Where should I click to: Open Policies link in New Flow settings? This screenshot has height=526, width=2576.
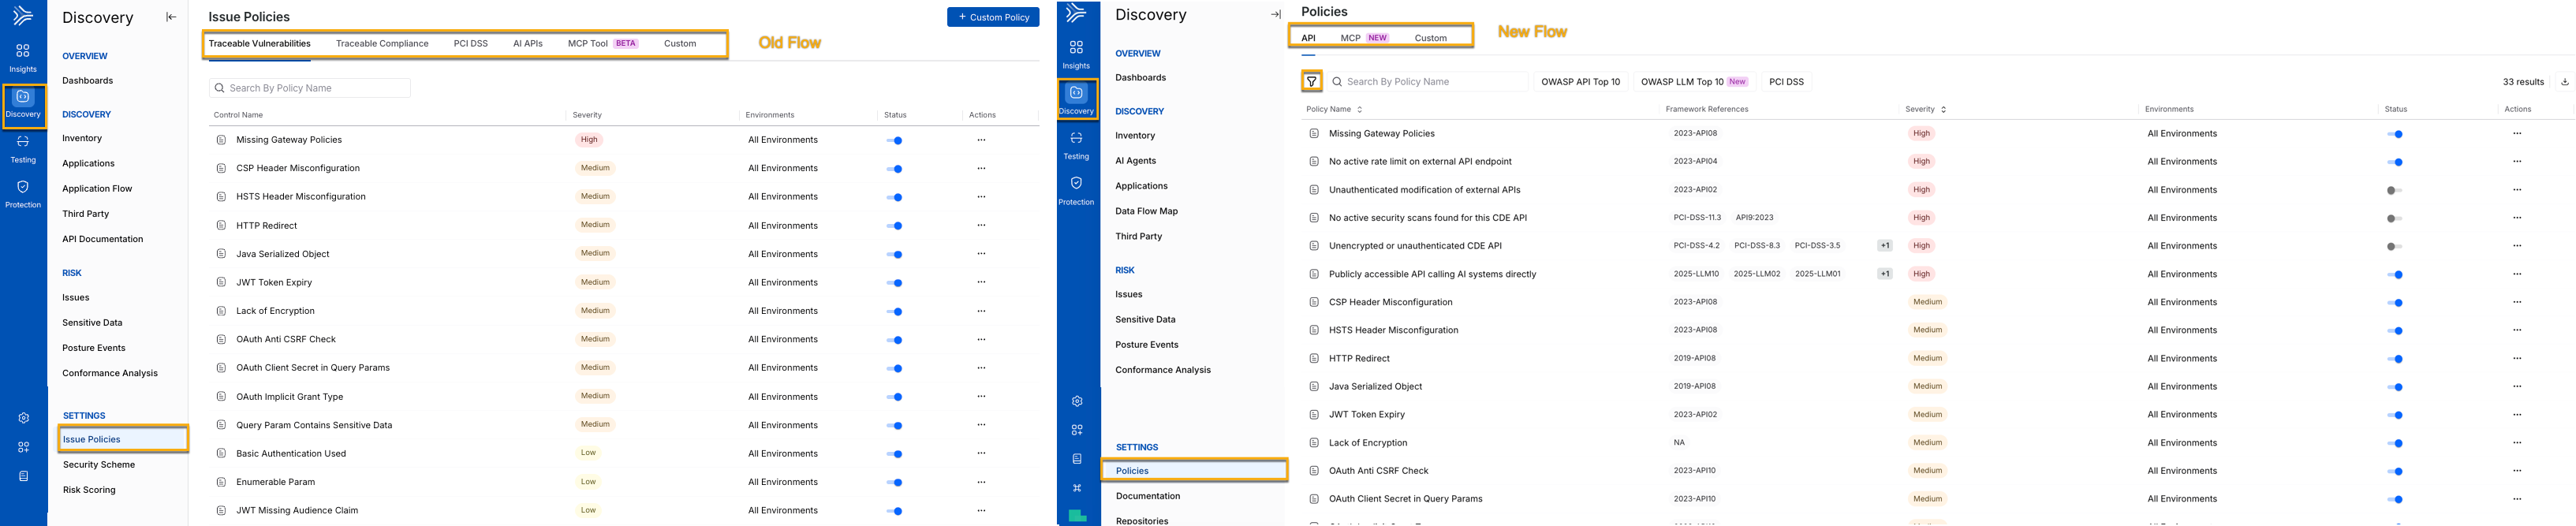[1194, 470]
